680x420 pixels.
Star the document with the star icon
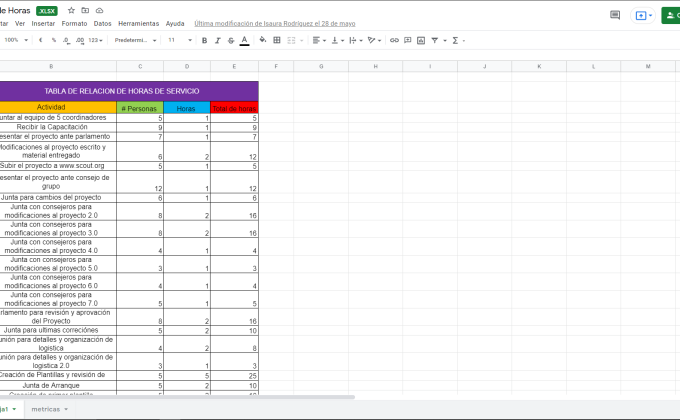pyautogui.click(x=71, y=10)
